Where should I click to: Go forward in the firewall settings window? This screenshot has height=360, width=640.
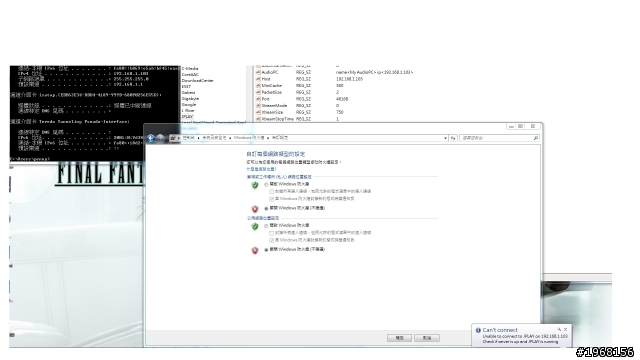coord(160,138)
